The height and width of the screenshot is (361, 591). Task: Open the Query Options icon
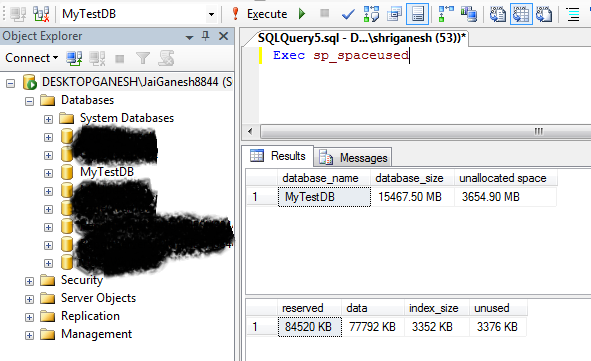click(394, 14)
